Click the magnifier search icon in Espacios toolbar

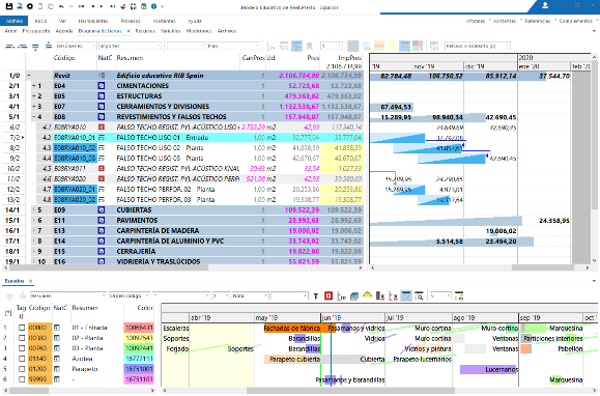(x=419, y=296)
